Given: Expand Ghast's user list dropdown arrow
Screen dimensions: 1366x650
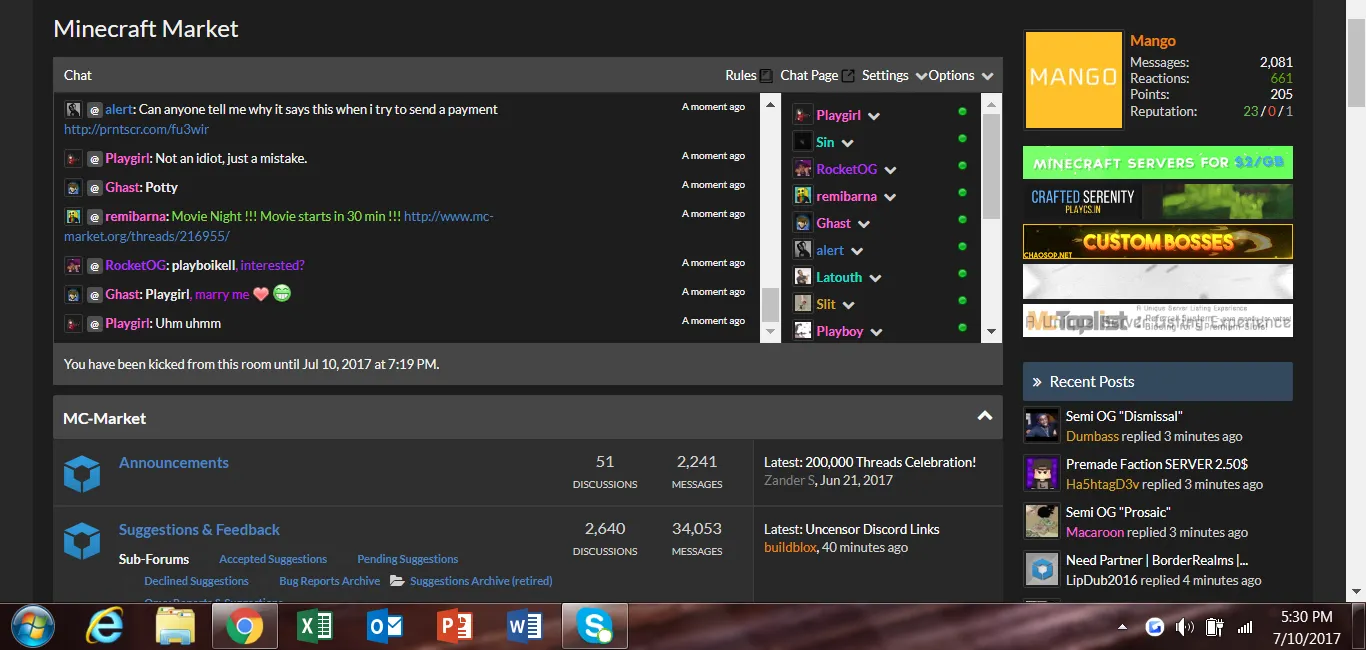Looking at the screenshot, I should 864,224.
